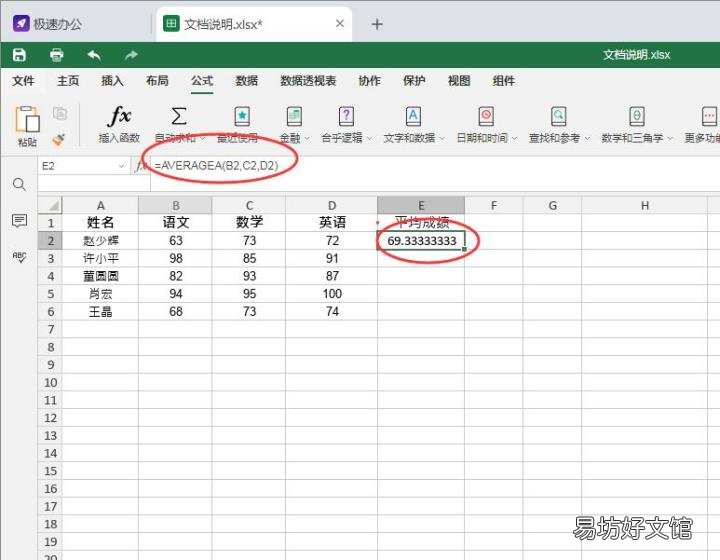
Task: Expand the Lookup and Reference dropdown arrow
Action: 587,138
